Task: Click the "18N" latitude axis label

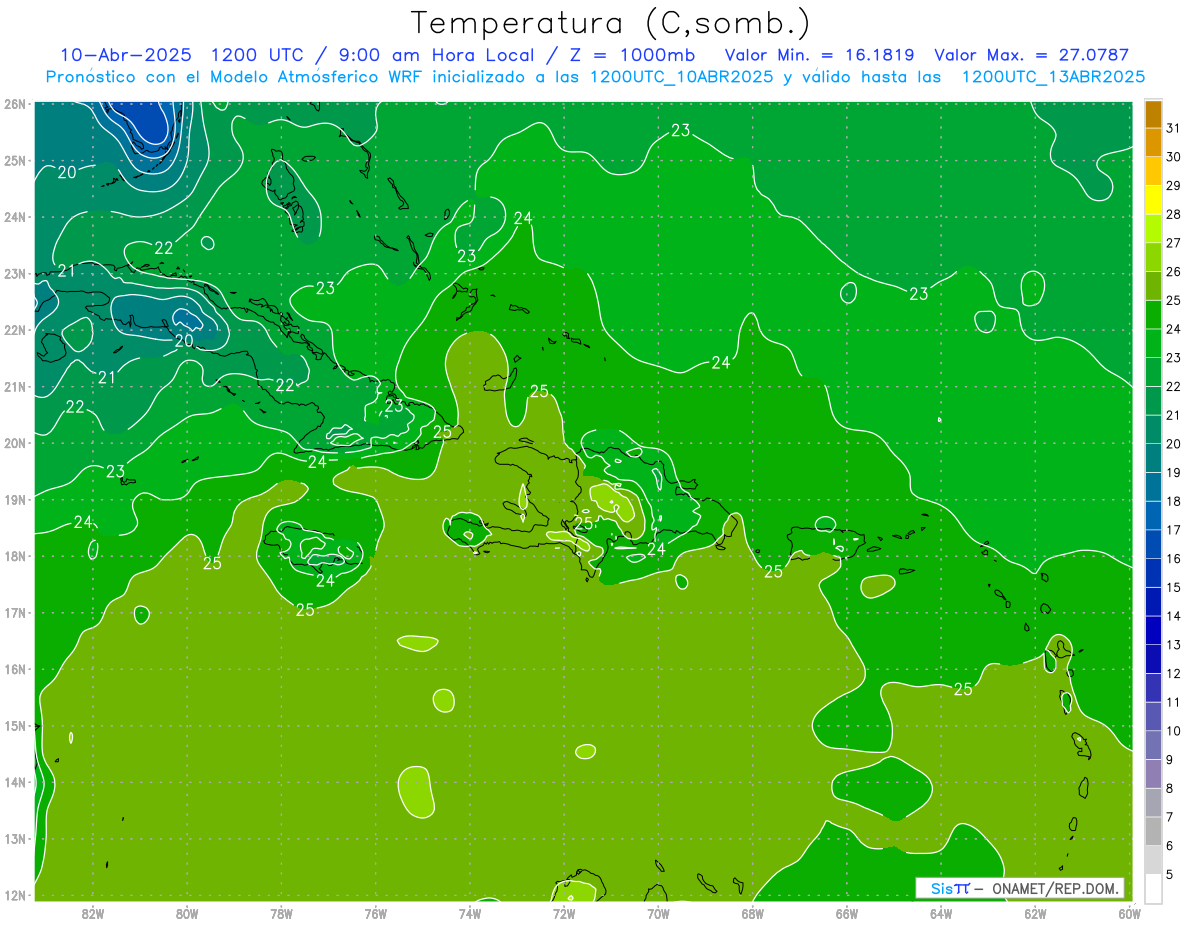Action: pos(15,556)
